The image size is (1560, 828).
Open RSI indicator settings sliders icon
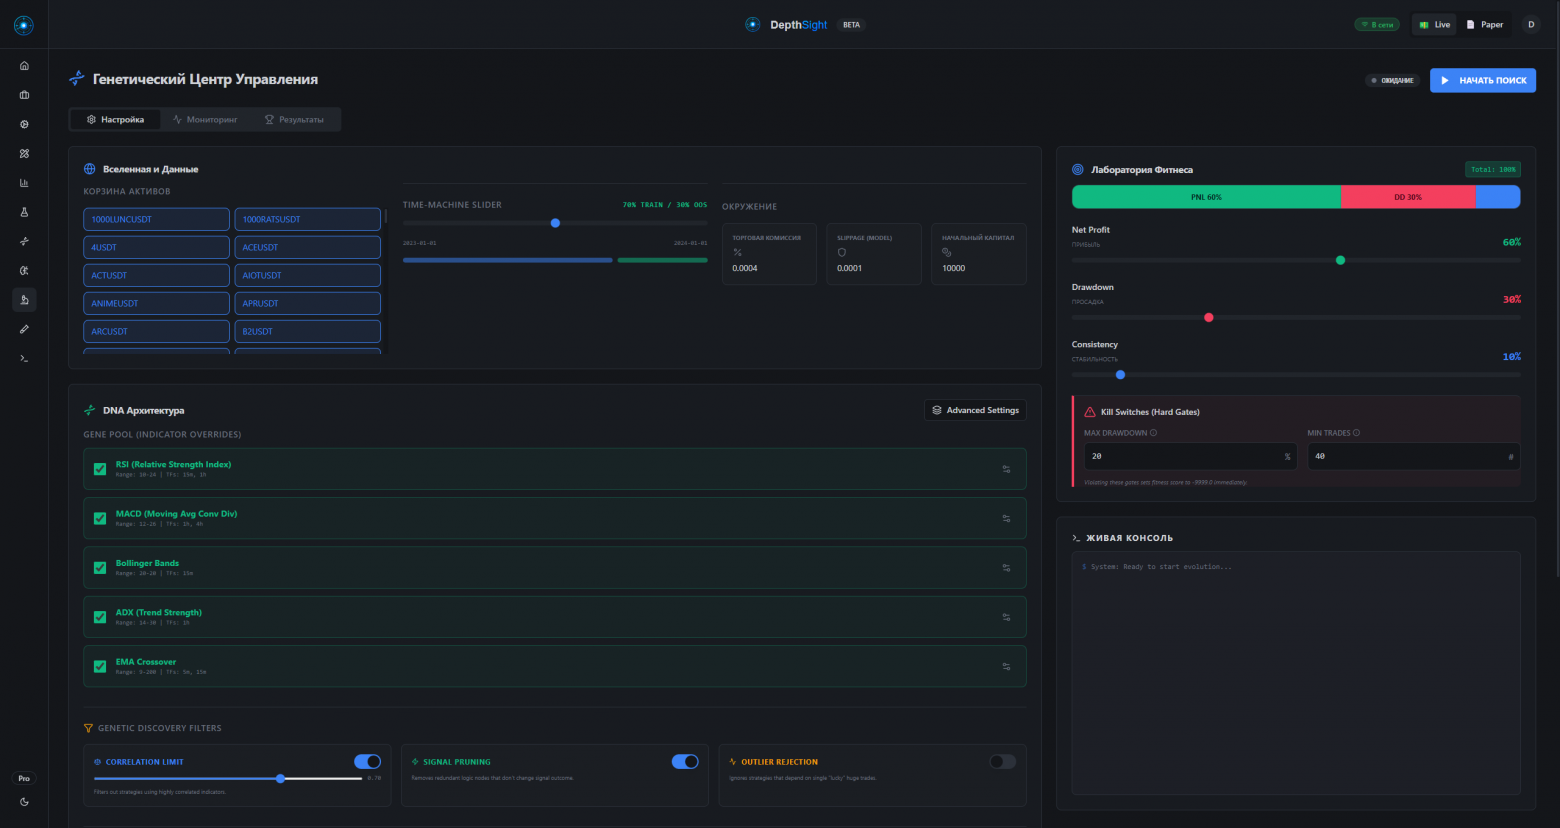pos(1006,469)
